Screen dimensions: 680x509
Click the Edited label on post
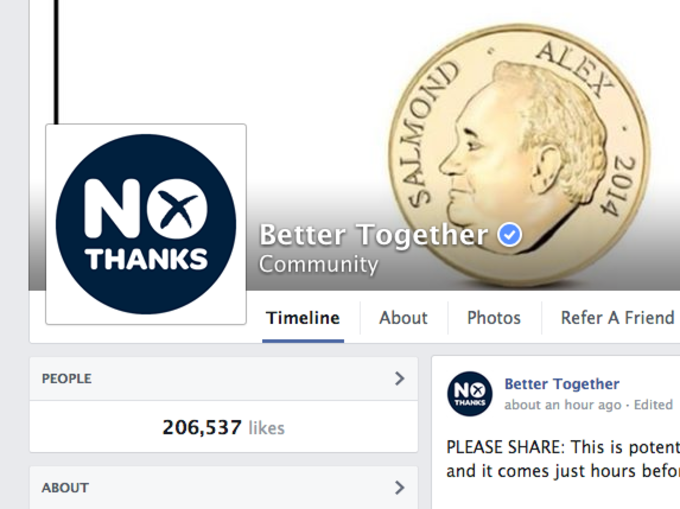653,405
